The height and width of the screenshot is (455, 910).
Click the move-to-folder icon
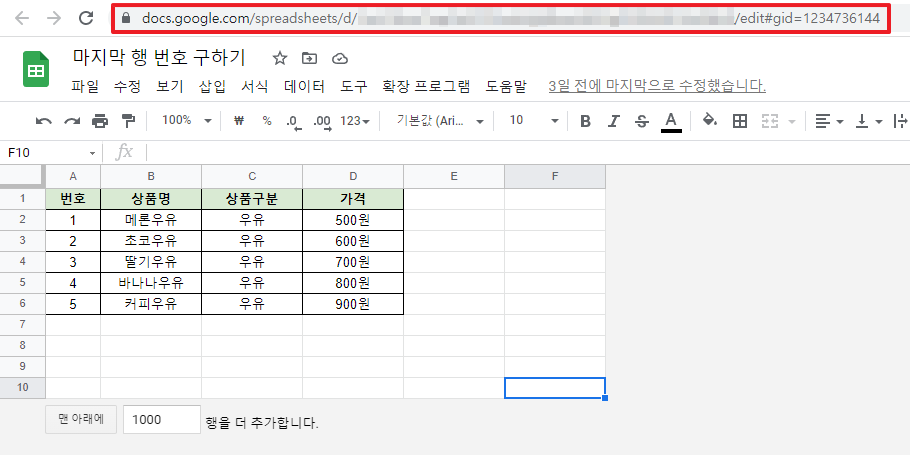pyautogui.click(x=310, y=58)
